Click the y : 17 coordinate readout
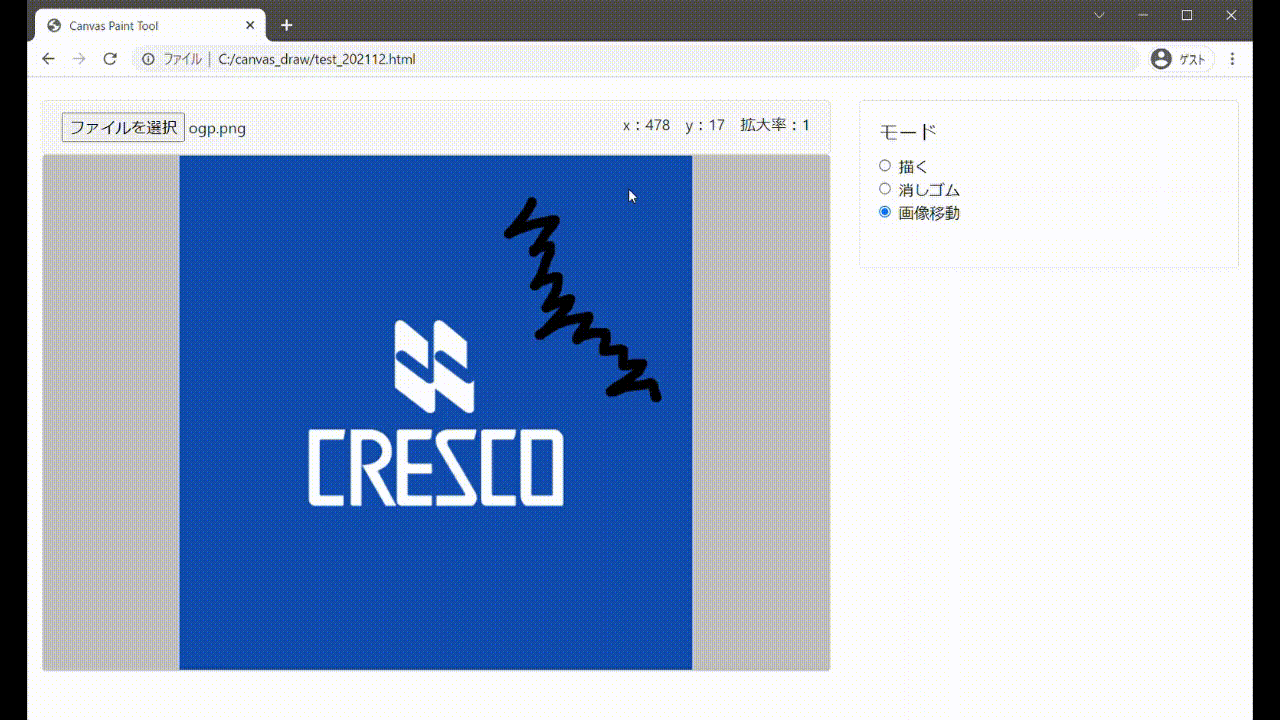Image resolution: width=1280 pixels, height=720 pixels. pyautogui.click(x=705, y=125)
